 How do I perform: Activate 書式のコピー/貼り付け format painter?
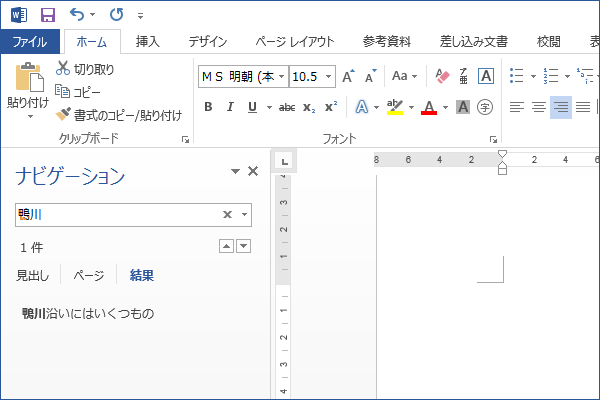(x=119, y=115)
